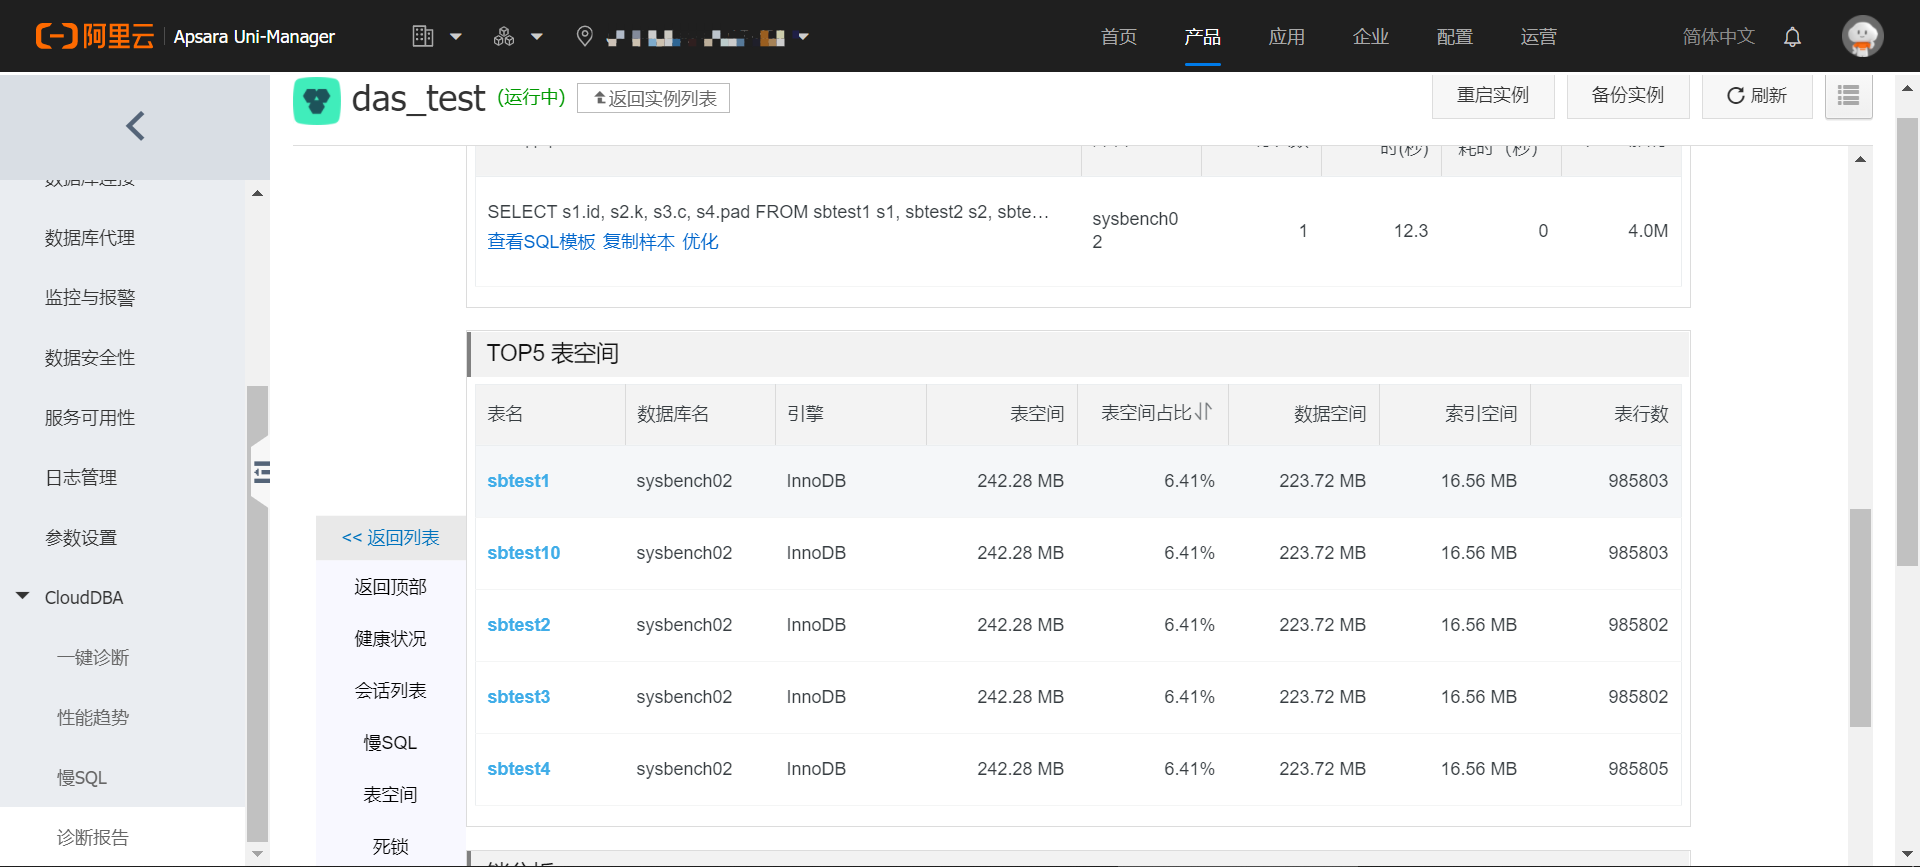
Task: Open 参数设置 in sidebar
Action: (81, 538)
